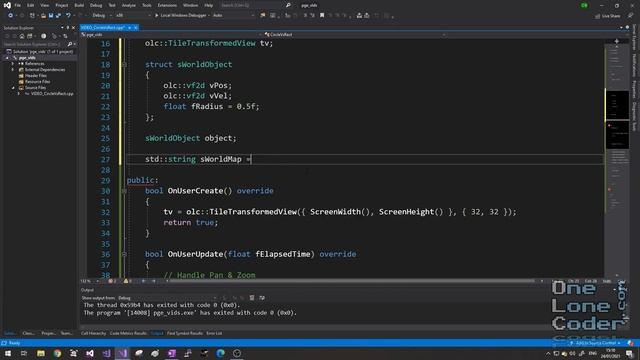
Task: Click Add to Source Control
Action: [x=596, y=343]
